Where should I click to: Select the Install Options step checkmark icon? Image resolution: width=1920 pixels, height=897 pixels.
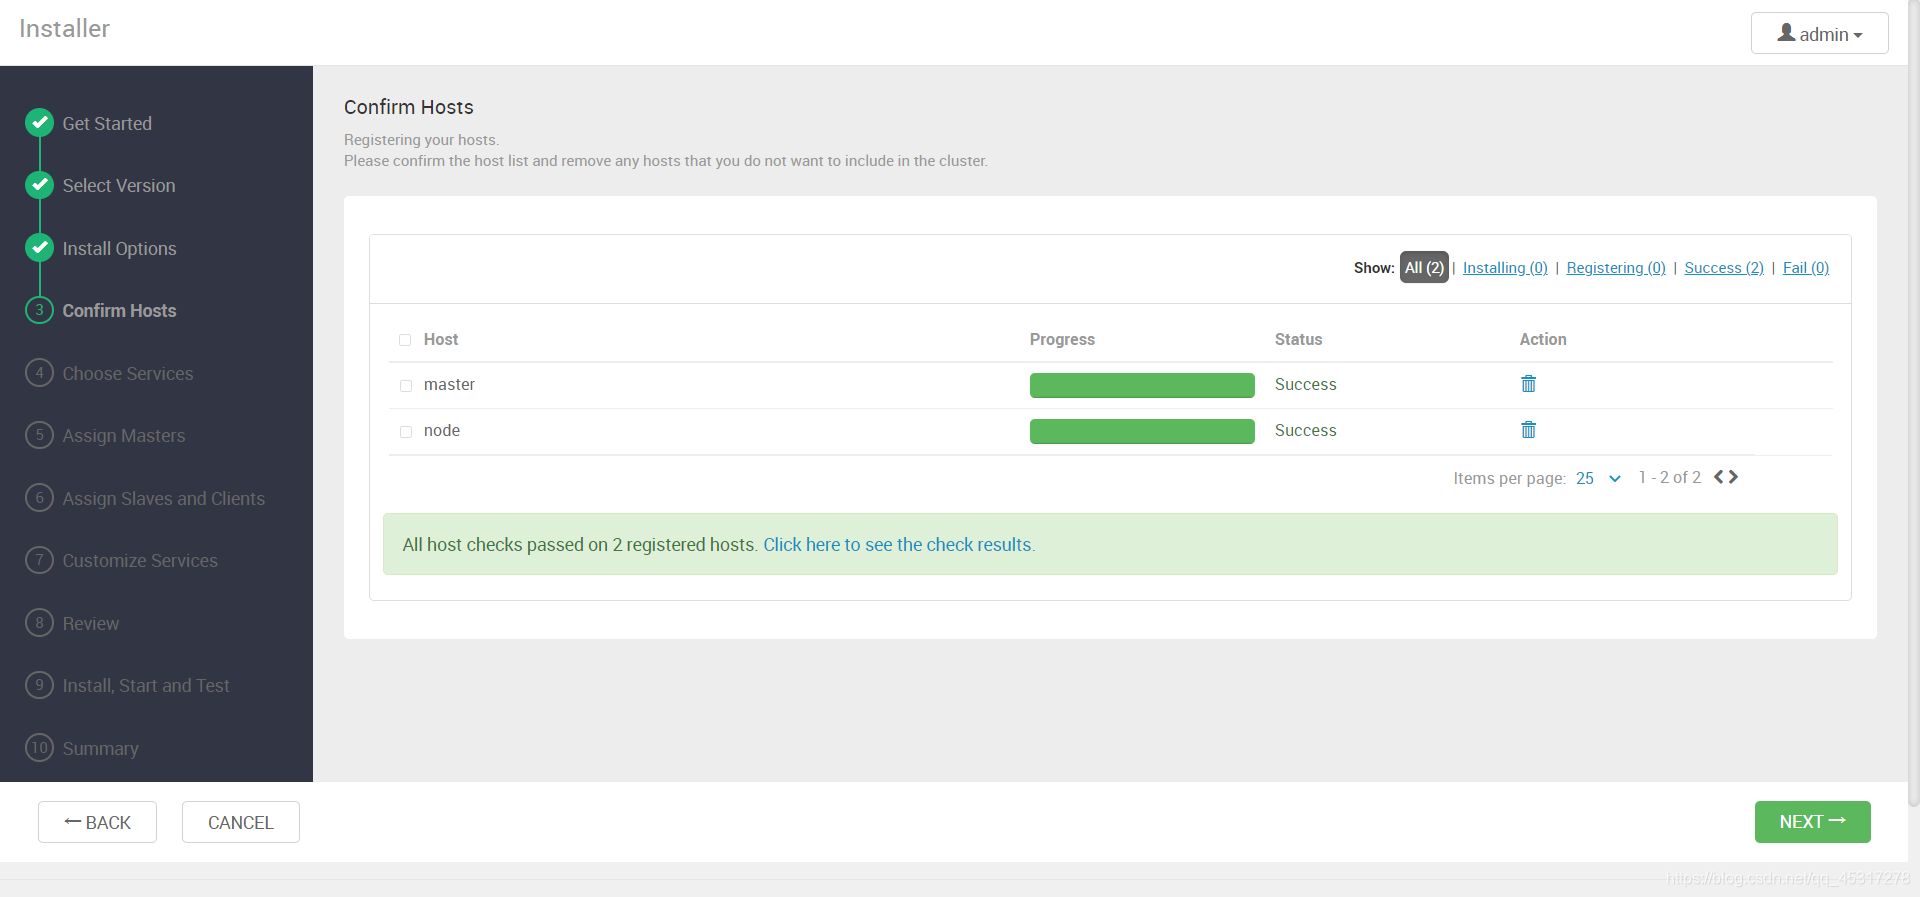(39, 248)
